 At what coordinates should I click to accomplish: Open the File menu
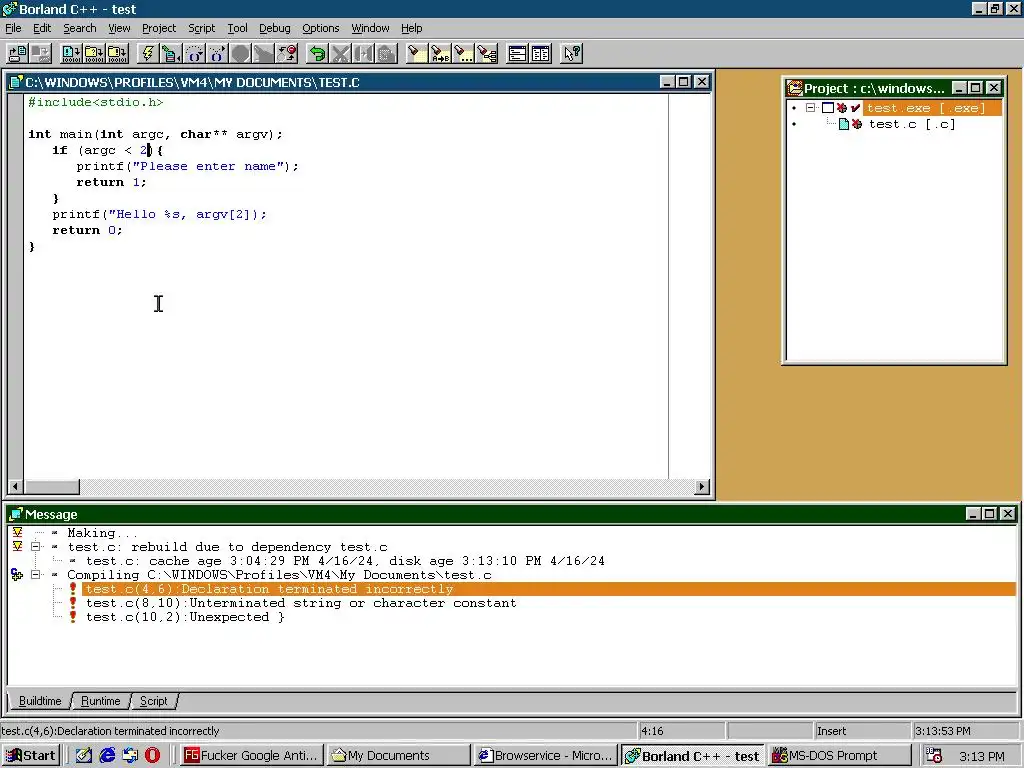(x=13, y=28)
